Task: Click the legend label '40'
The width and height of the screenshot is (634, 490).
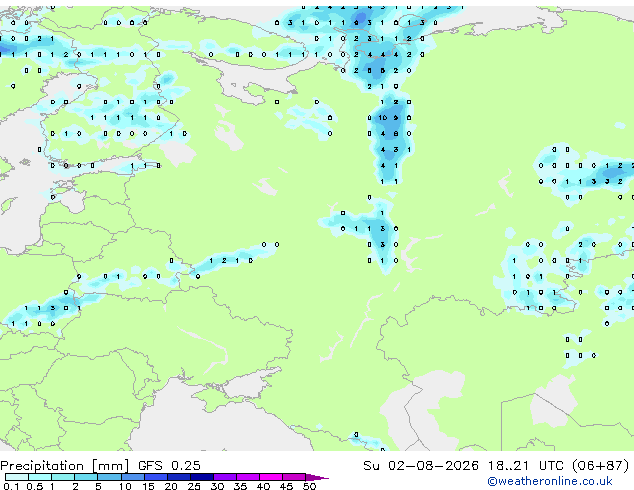Action: point(263,486)
